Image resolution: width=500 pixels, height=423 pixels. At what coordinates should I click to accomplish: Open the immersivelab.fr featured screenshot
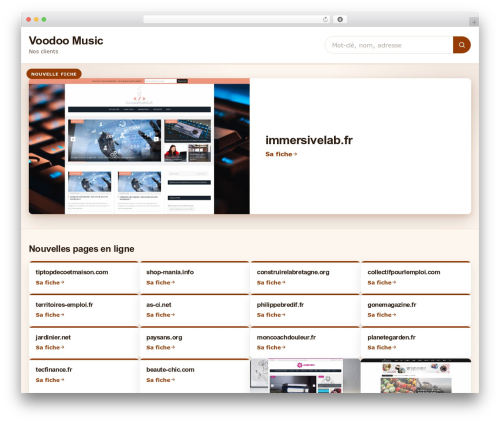click(x=139, y=146)
